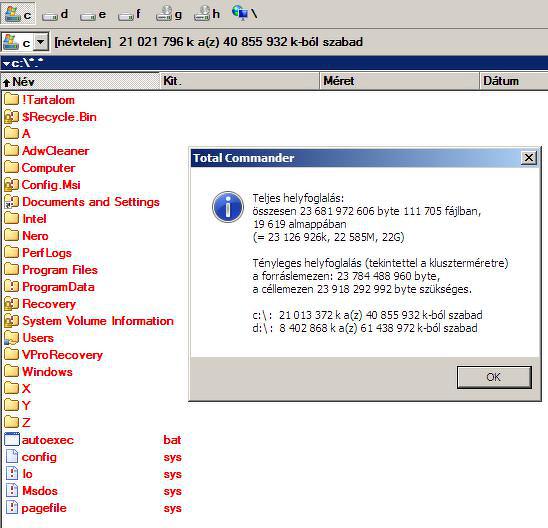Select Users folder icon
The width and height of the screenshot is (548, 528).
(11, 338)
